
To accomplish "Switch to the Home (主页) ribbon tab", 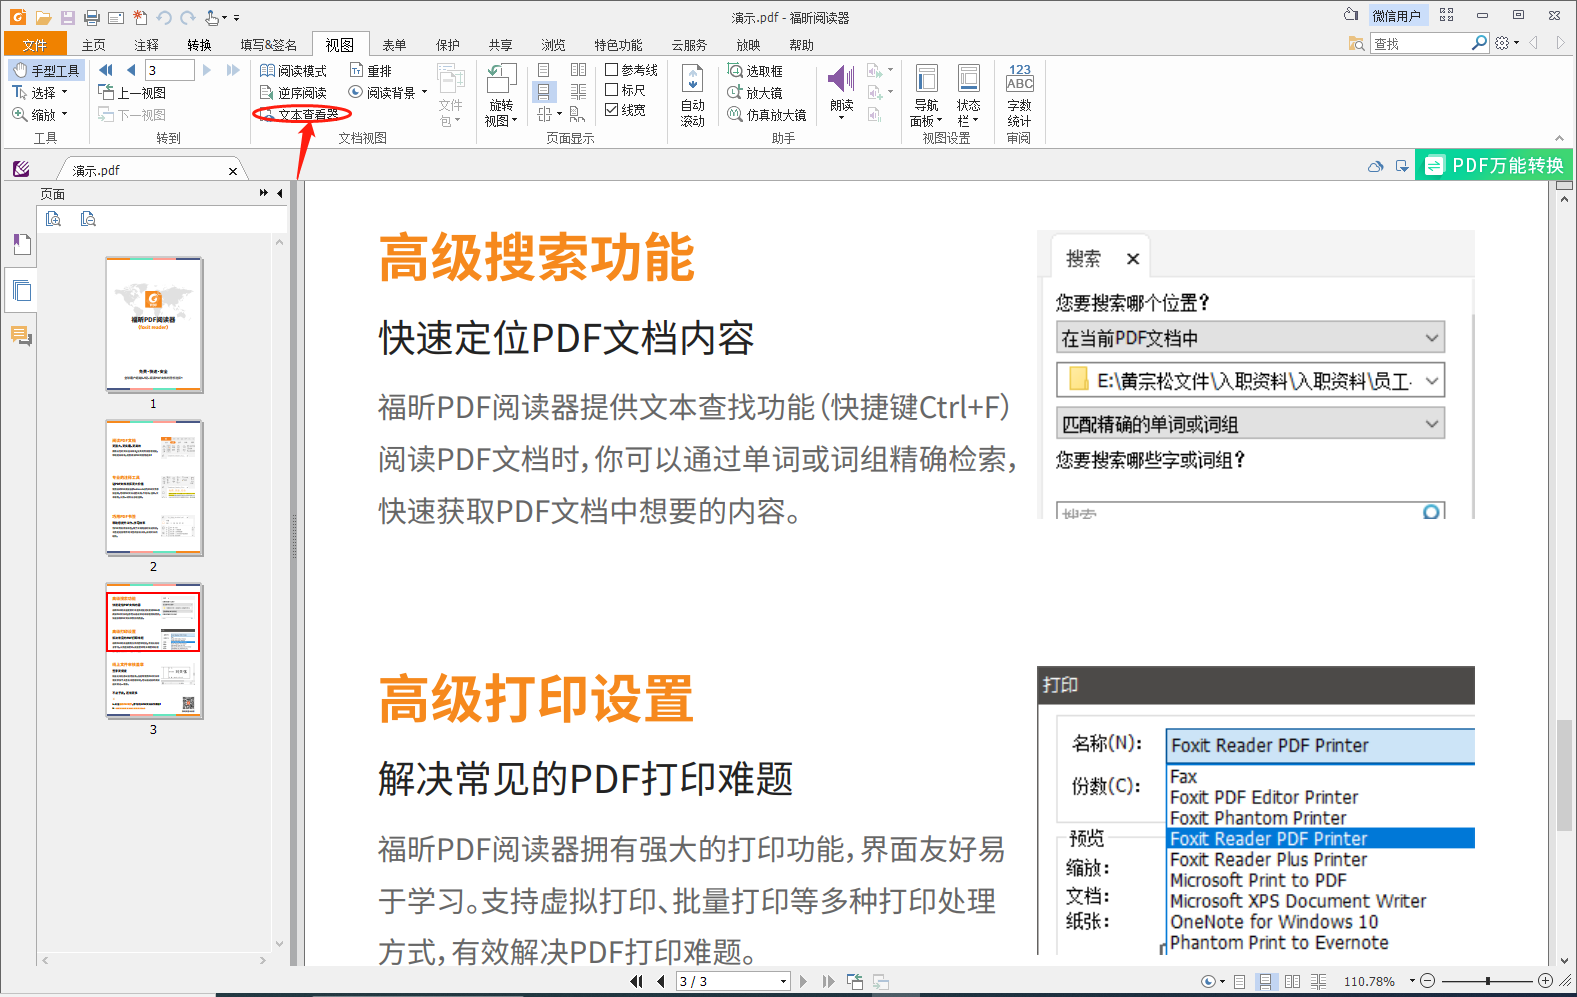I will click(x=94, y=45).
